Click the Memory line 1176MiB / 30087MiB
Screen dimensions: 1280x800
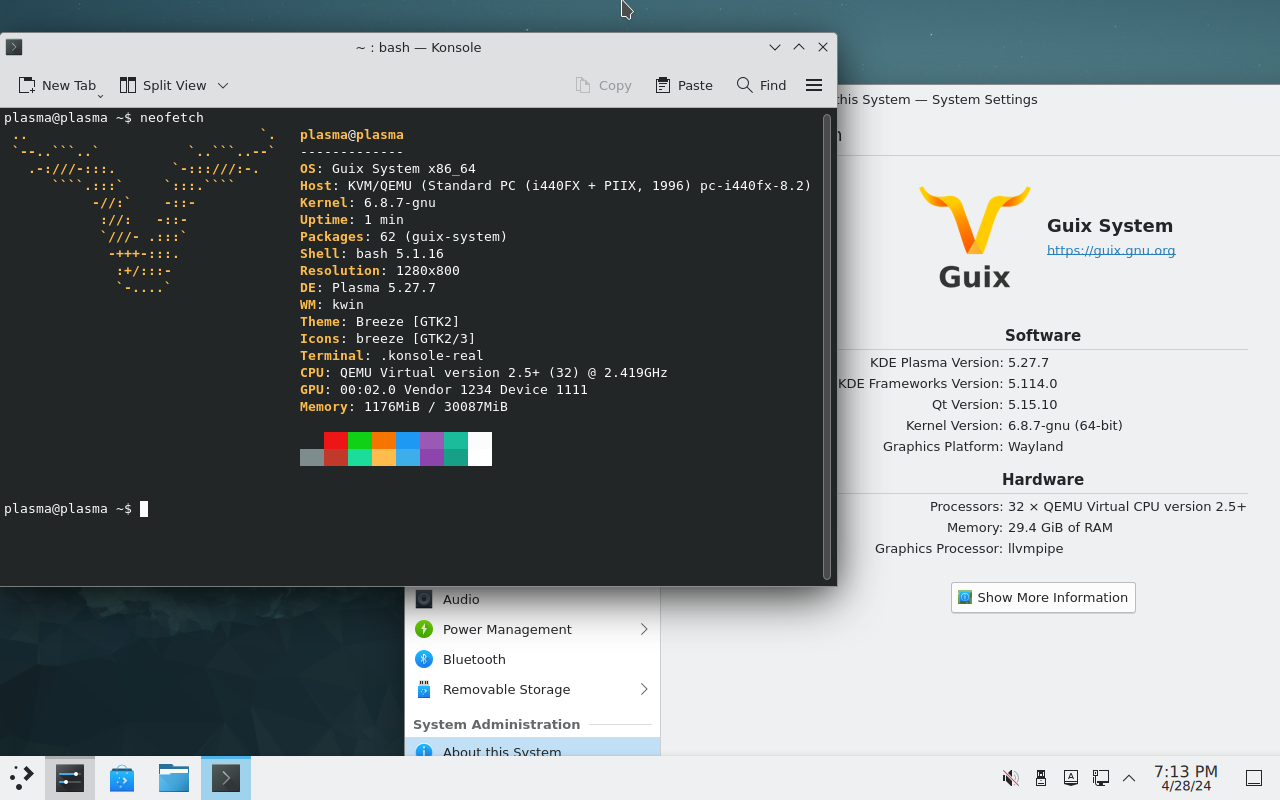404,407
